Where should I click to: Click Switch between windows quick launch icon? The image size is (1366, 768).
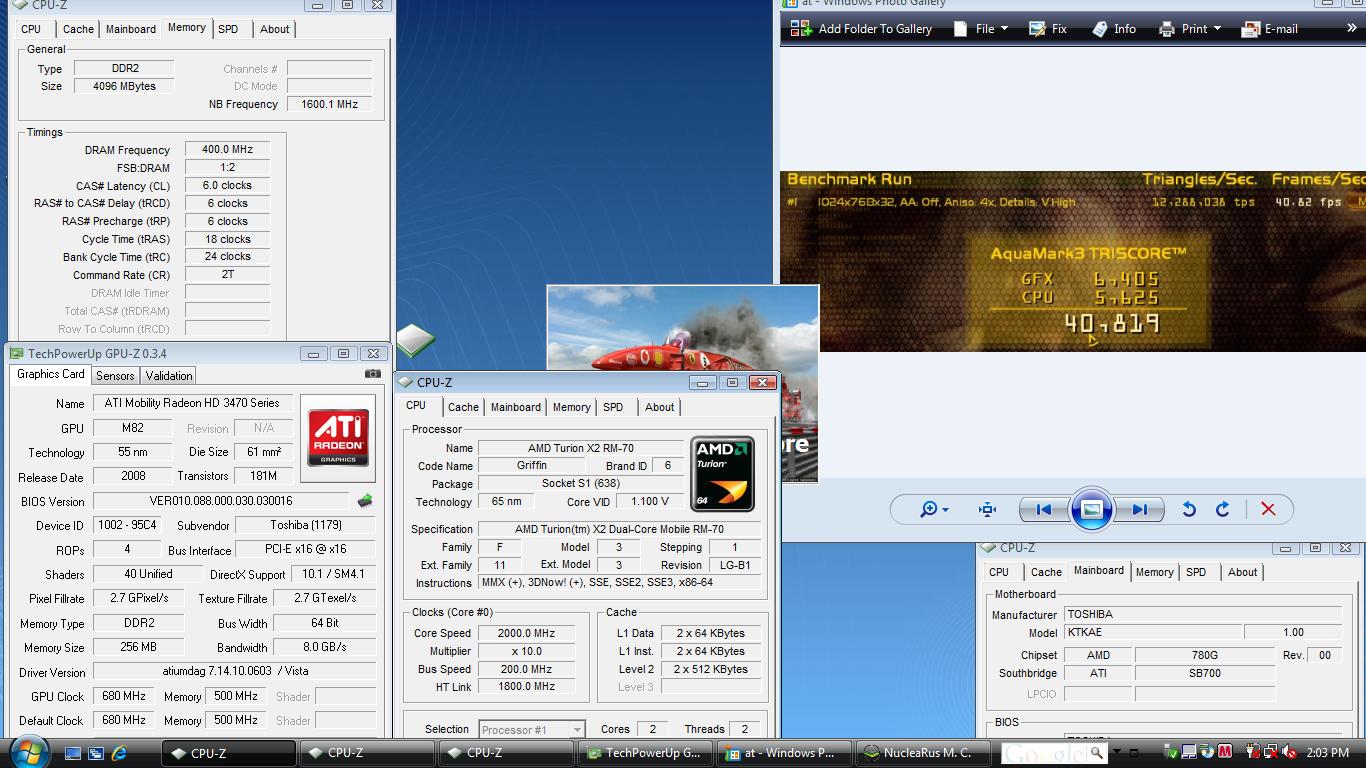96,753
